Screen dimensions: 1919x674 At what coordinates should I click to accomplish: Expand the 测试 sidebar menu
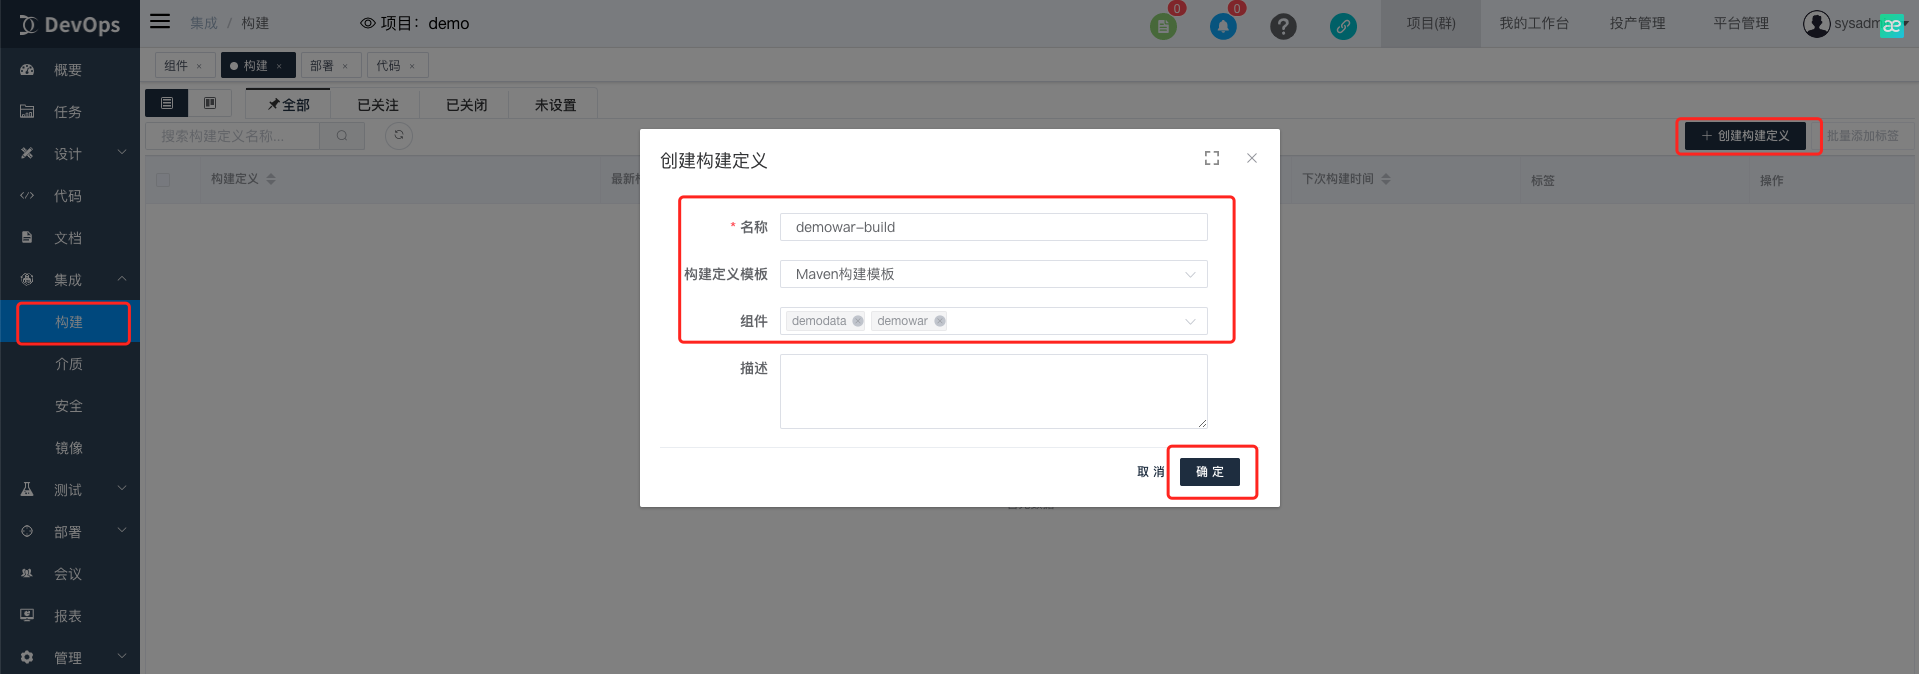click(69, 490)
